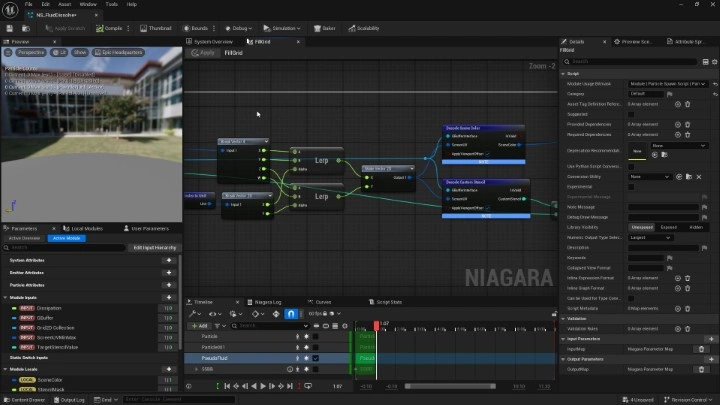Image resolution: width=720 pixels, height=405 pixels.
Task: Switch to the Niagara Log tab
Action: pos(268,301)
